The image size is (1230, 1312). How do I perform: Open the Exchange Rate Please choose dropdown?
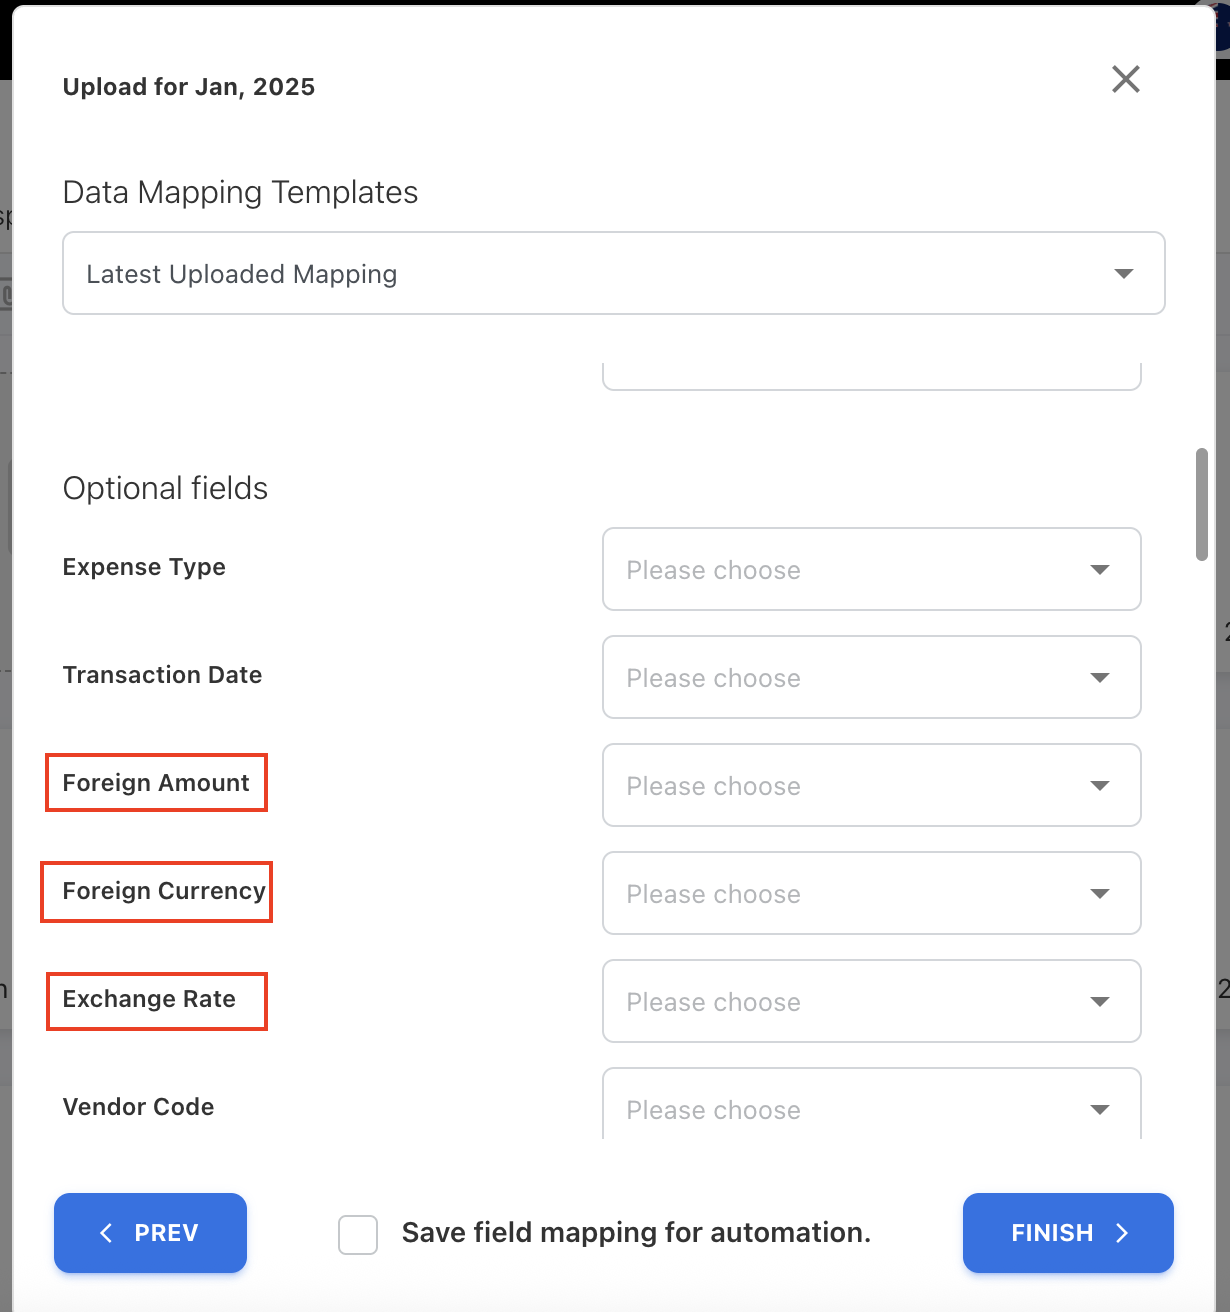coord(871,1001)
